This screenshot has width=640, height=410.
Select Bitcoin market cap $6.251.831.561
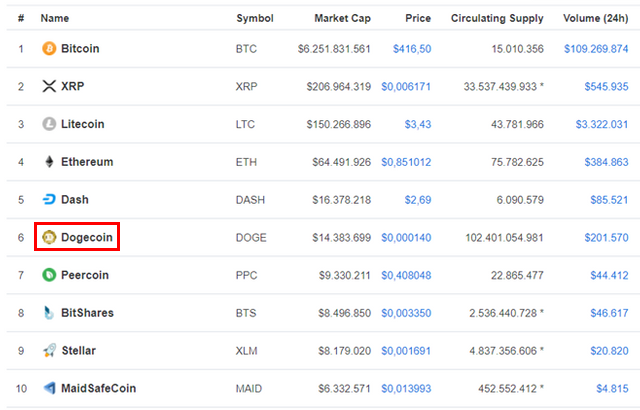tap(334, 49)
